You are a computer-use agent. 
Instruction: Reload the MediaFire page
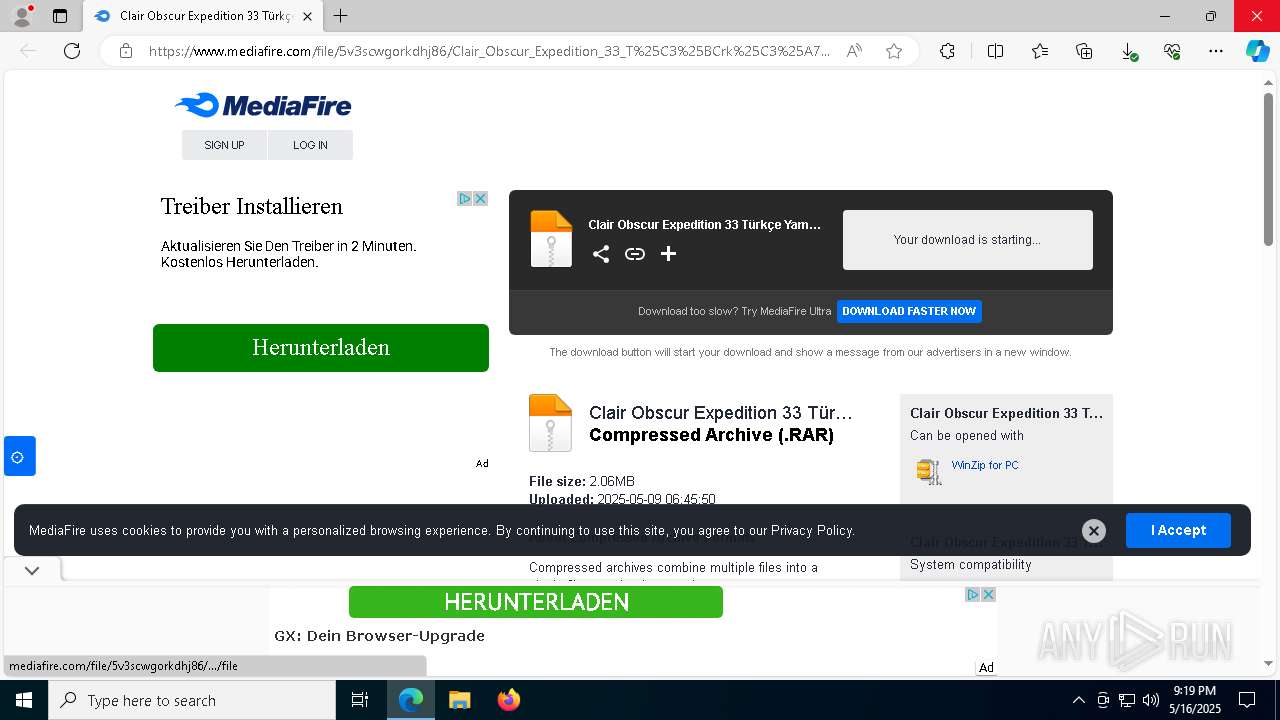pyautogui.click(x=72, y=51)
